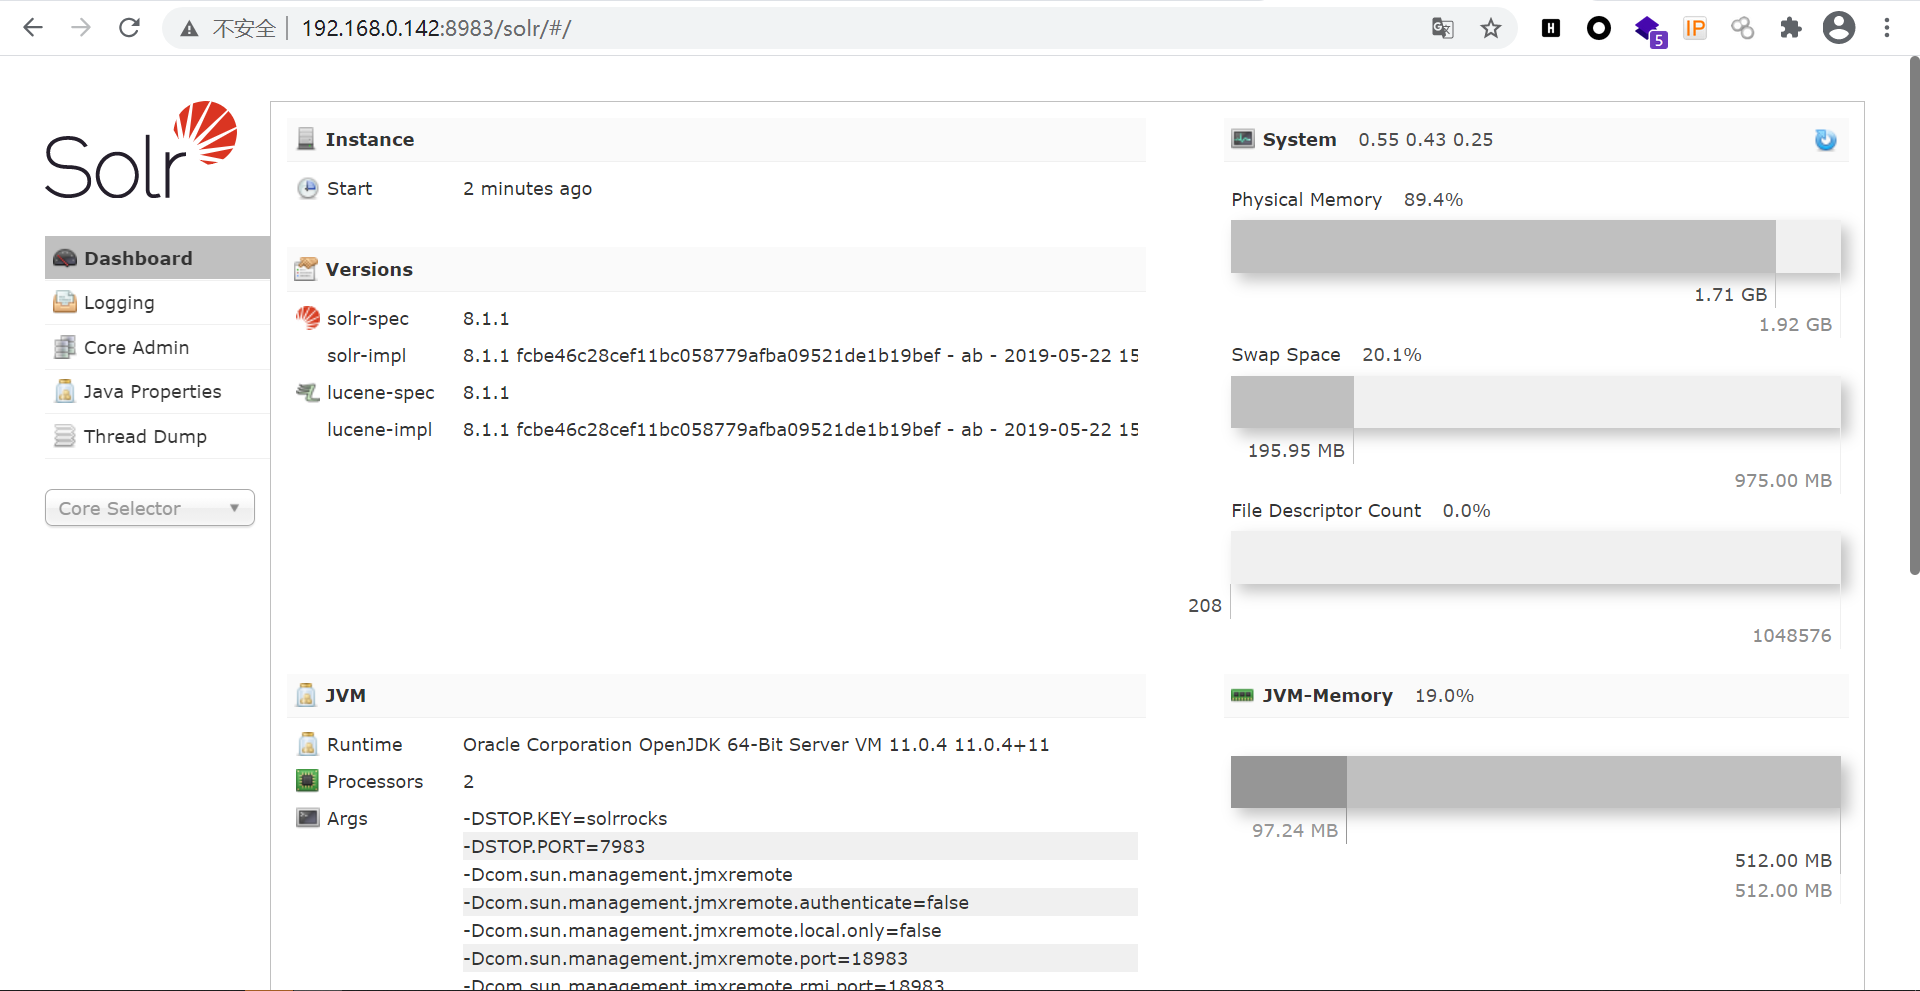
Task: Click the Instance server icon
Action: coord(306,139)
